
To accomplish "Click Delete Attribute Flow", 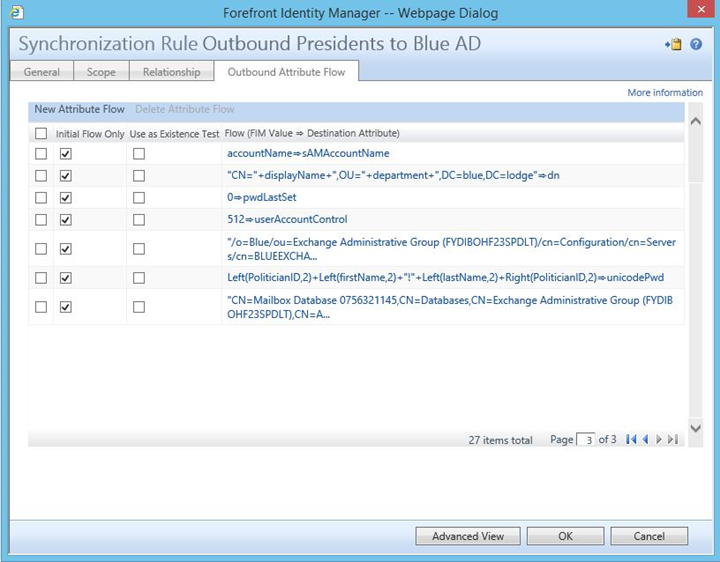I will pyautogui.click(x=185, y=109).
